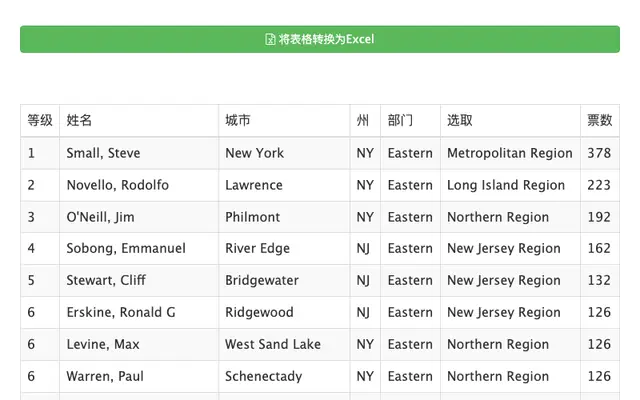Screen dimensions: 640x400
Task: Select the 票数 column header
Action: 600,120
